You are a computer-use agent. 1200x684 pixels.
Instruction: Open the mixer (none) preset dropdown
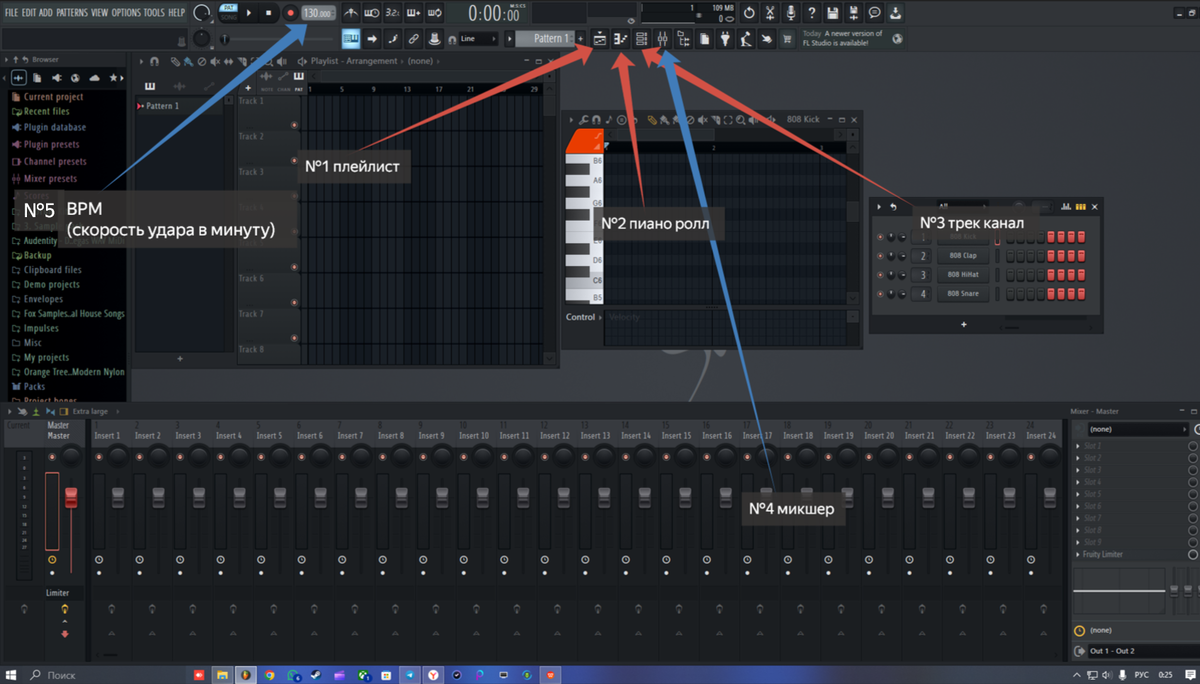tap(1138, 429)
